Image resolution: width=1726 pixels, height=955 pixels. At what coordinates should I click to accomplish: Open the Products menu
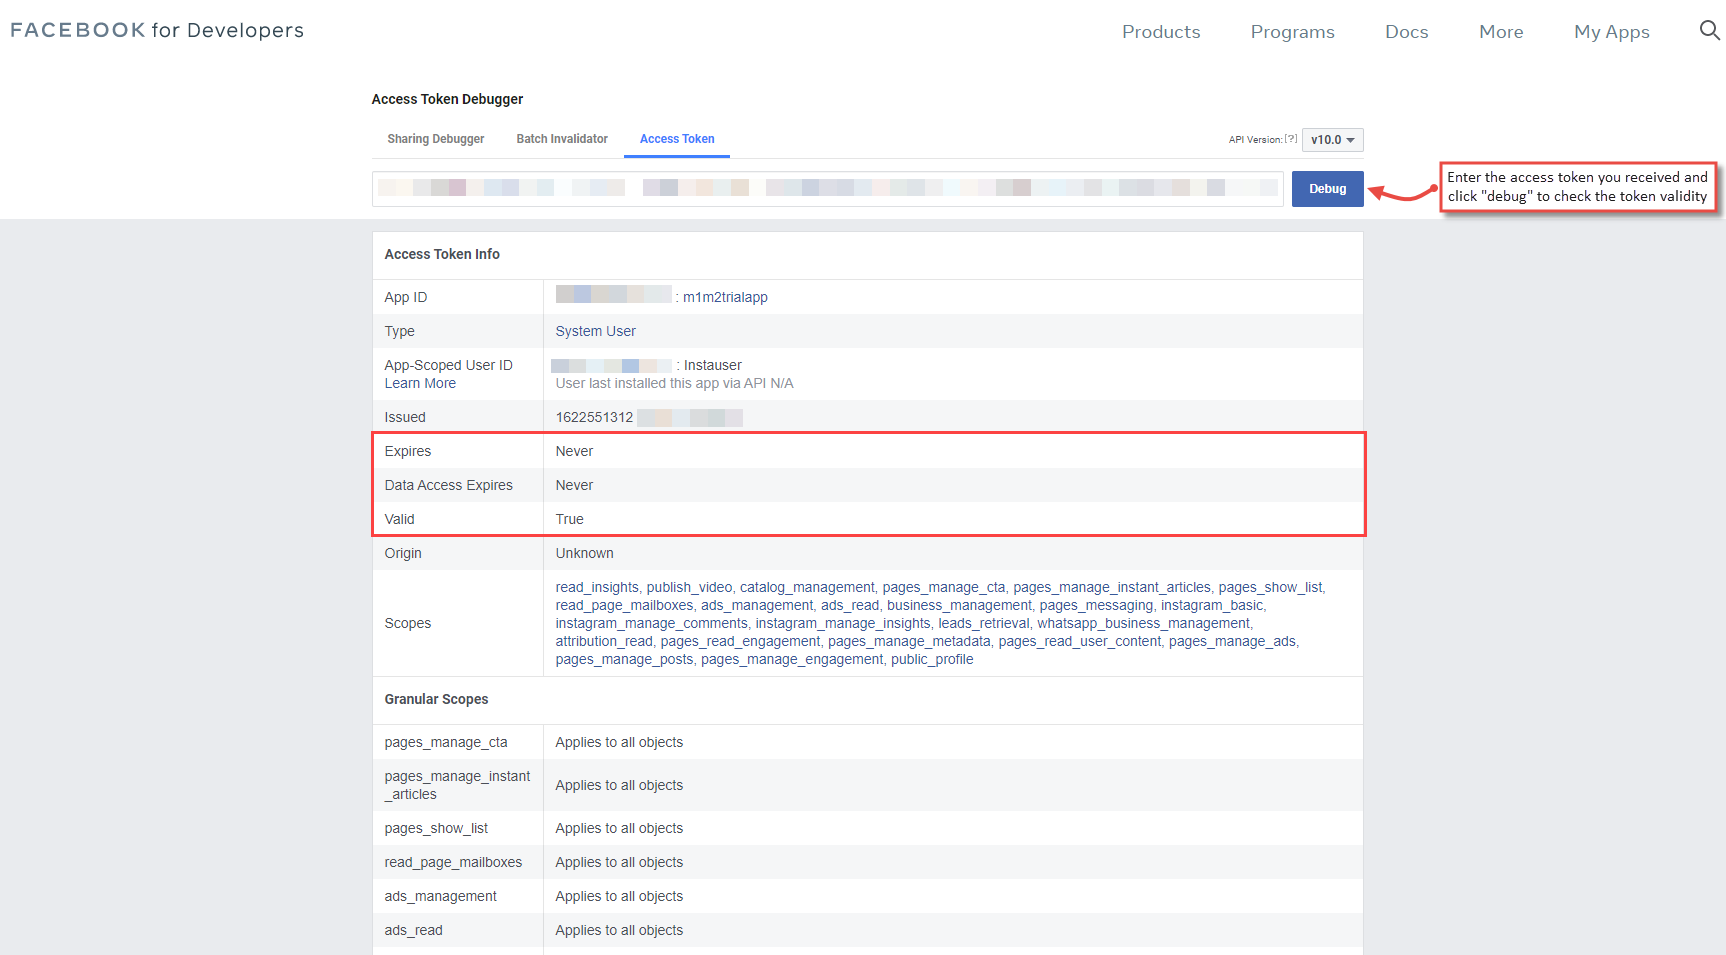coord(1161,32)
